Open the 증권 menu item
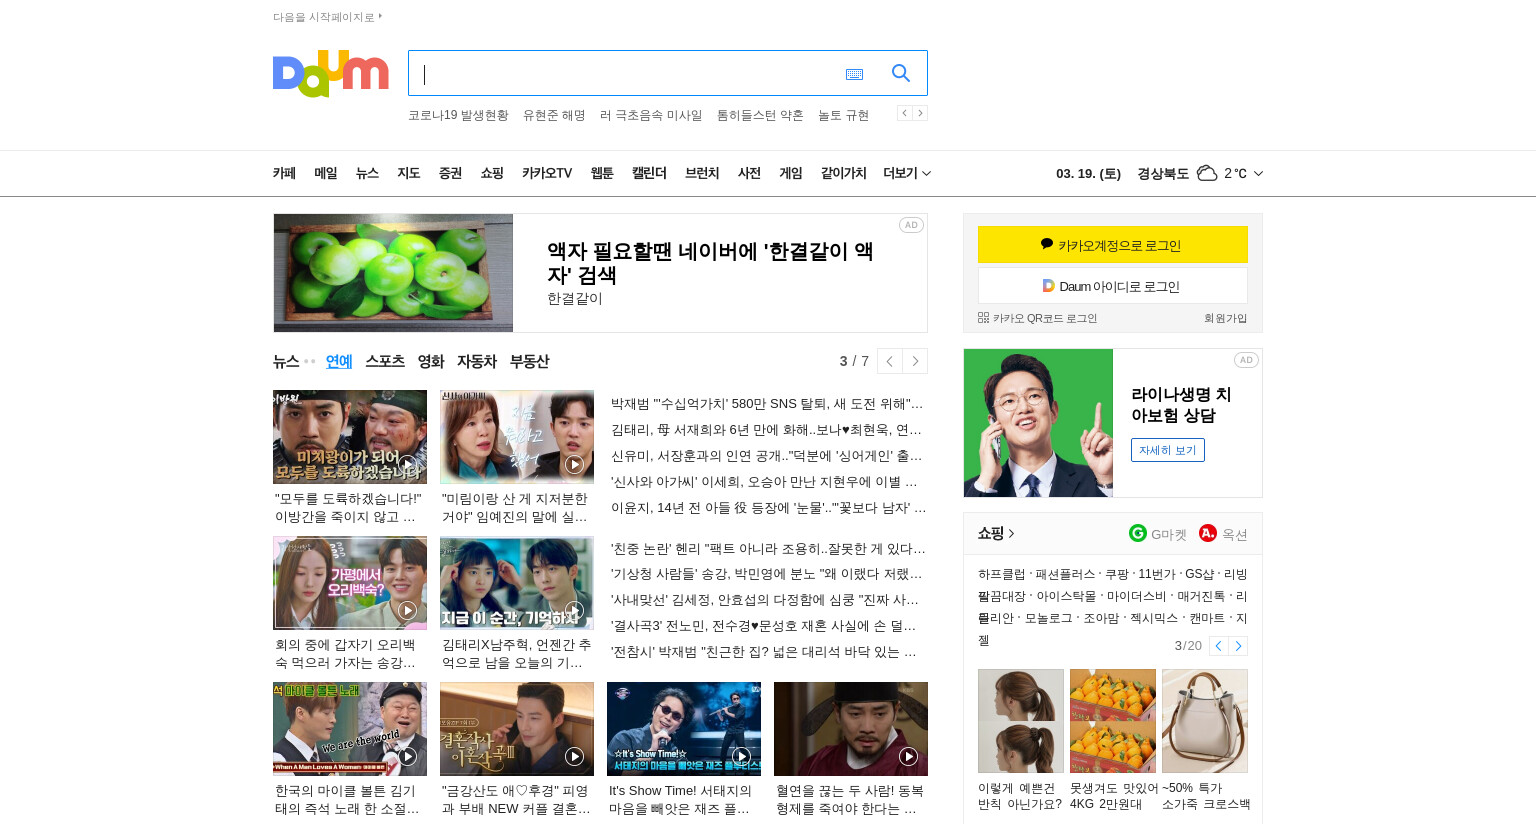Viewport: 1536px width, 824px height. tap(450, 173)
